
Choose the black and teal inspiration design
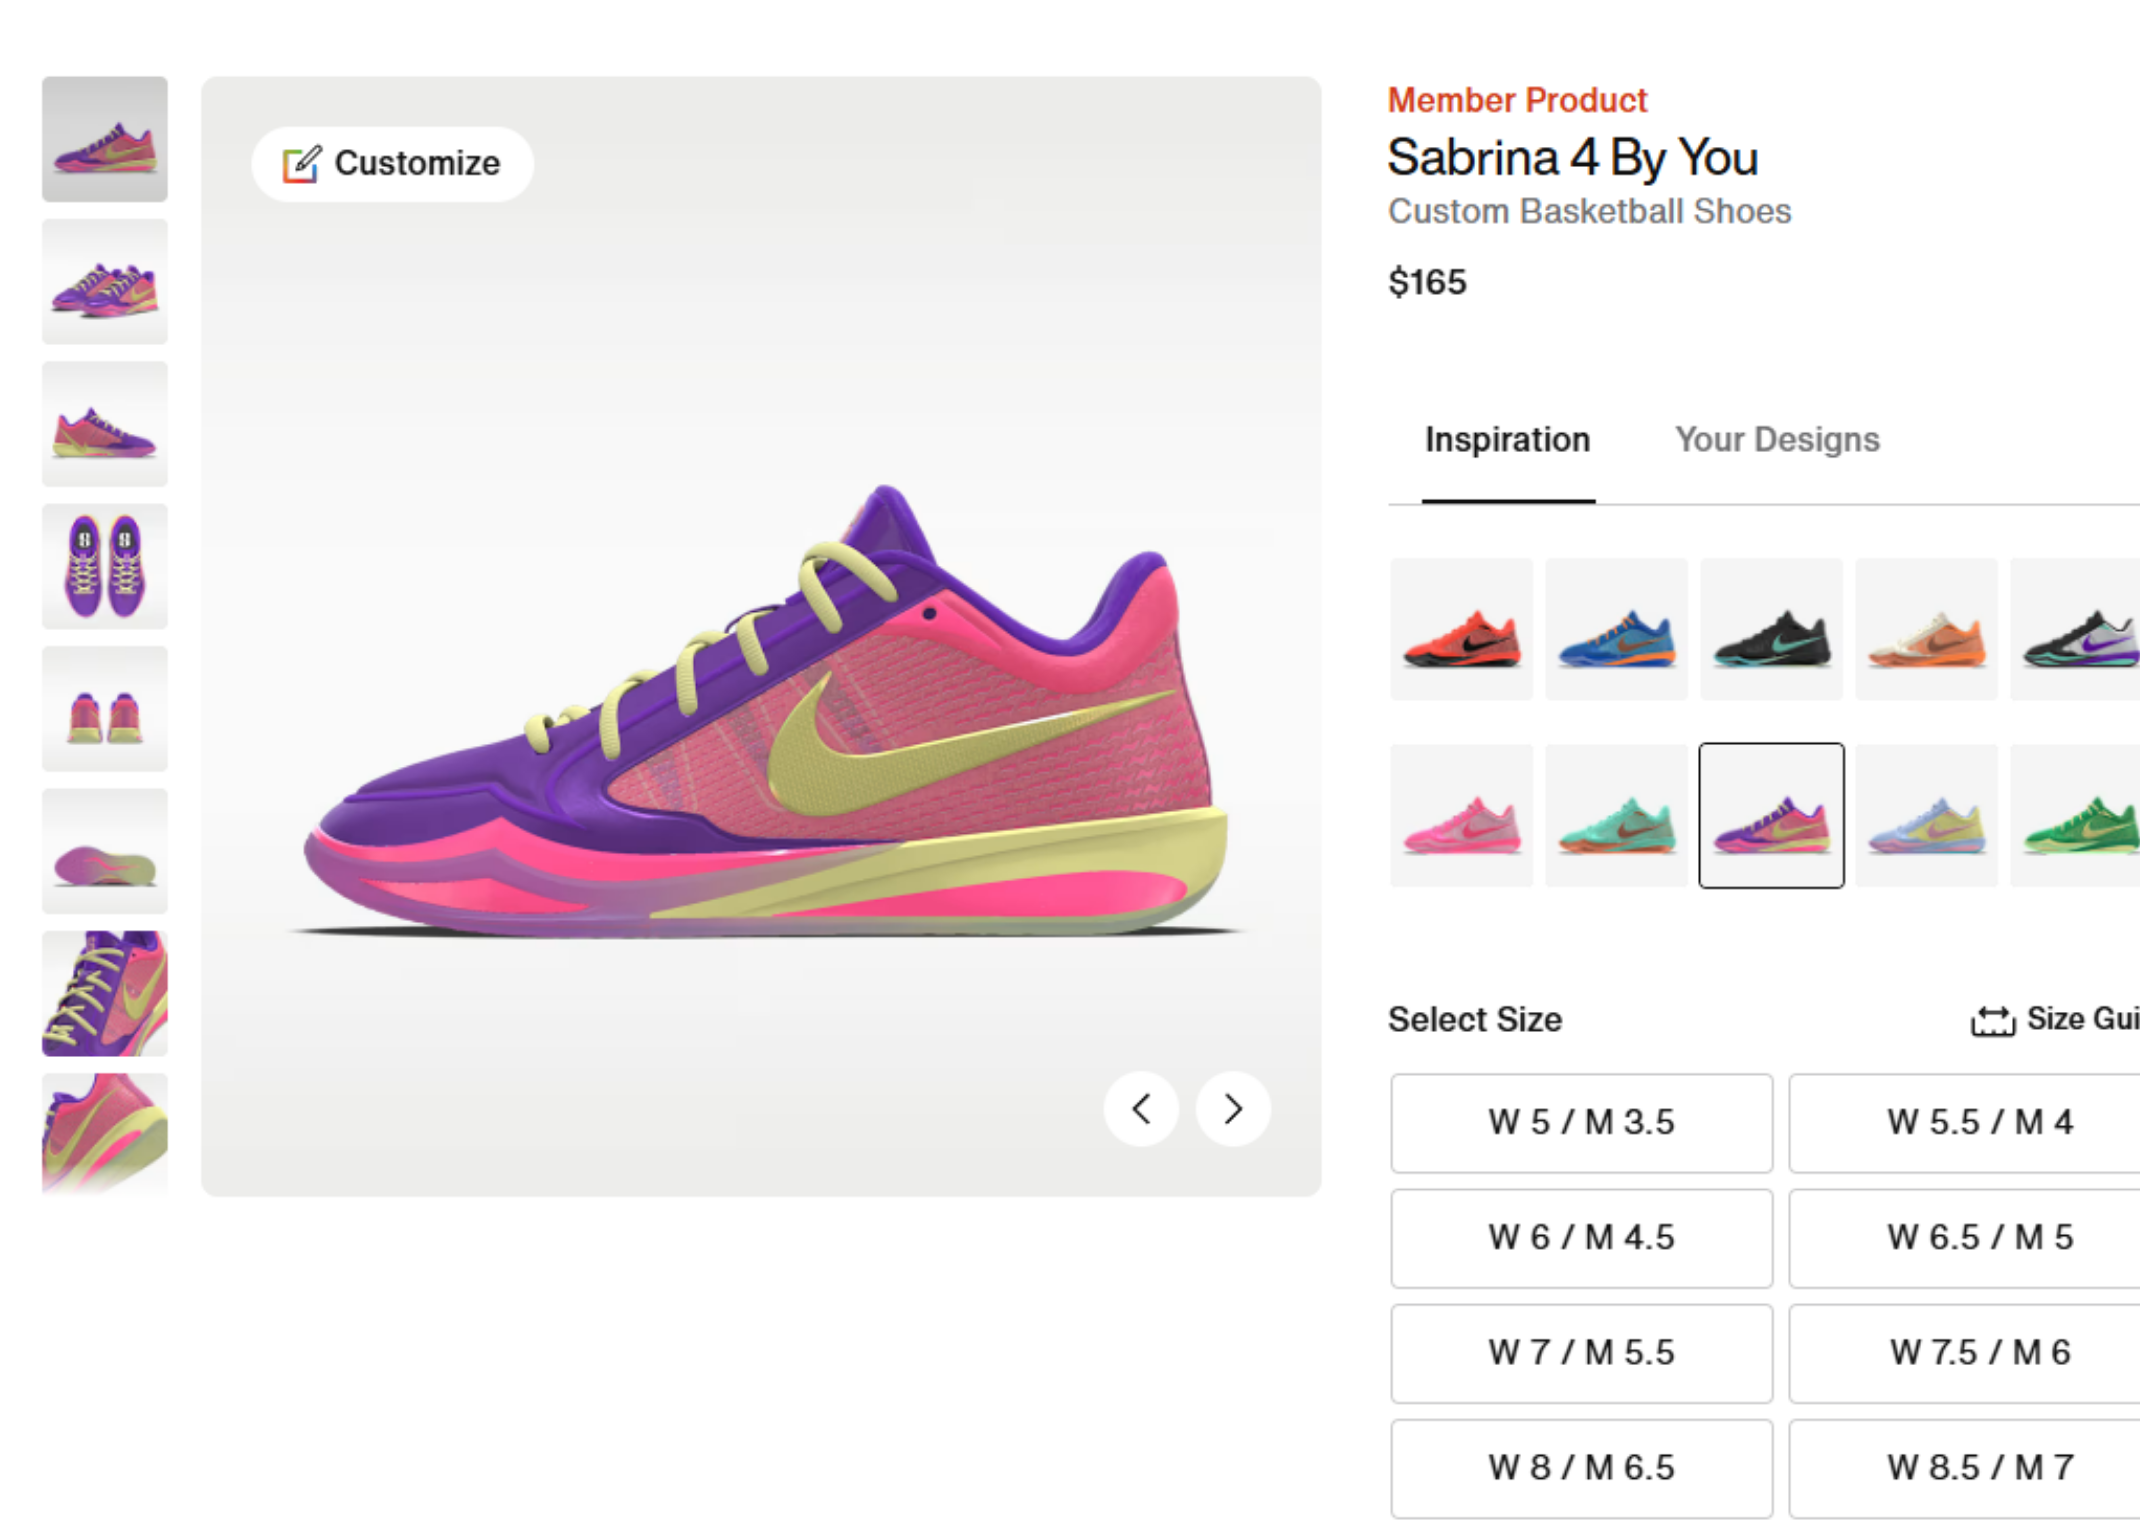1771,629
